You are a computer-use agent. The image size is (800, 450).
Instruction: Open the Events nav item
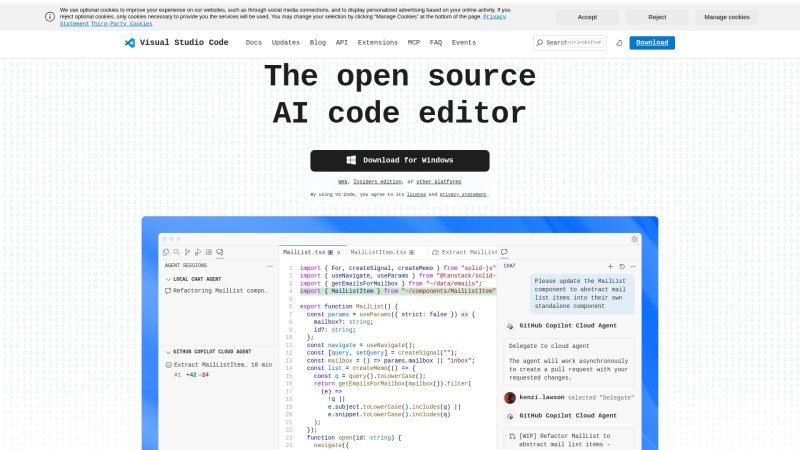point(464,43)
